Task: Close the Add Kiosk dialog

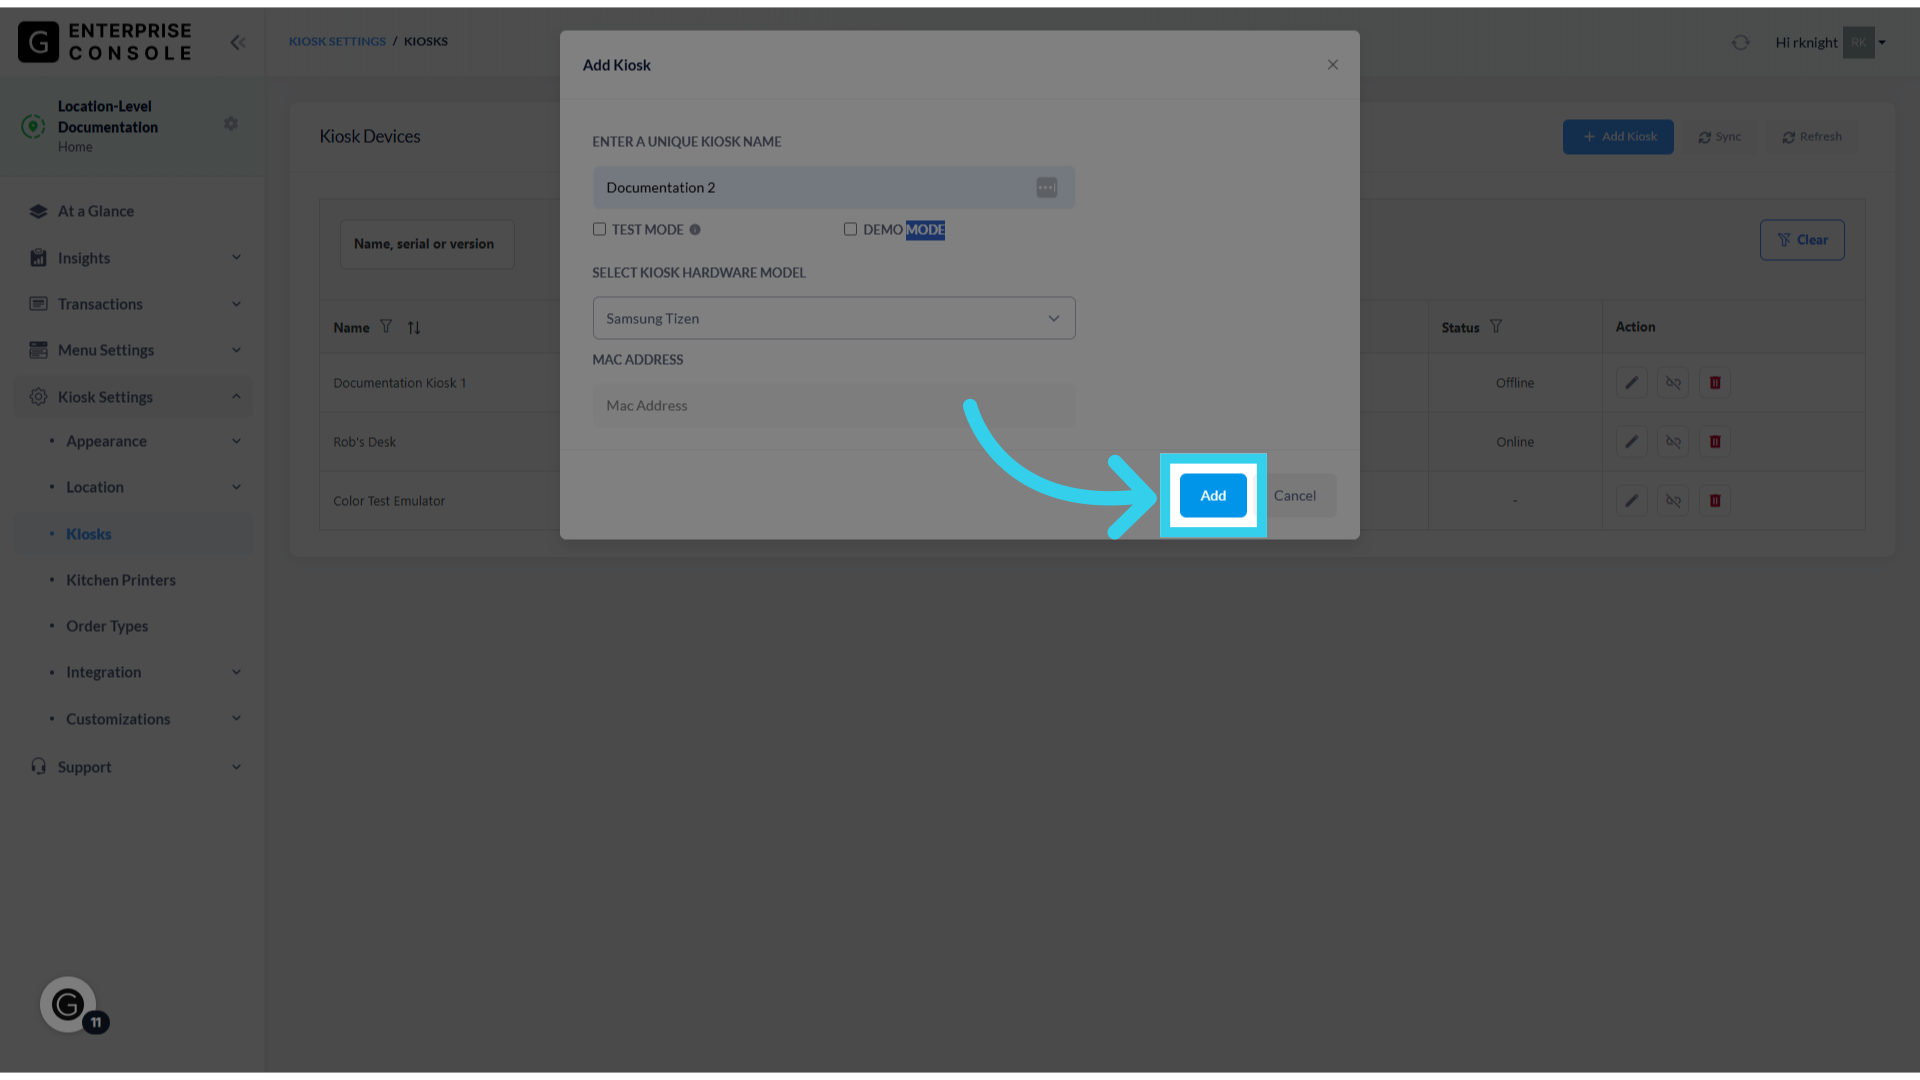Action: [x=1333, y=65]
